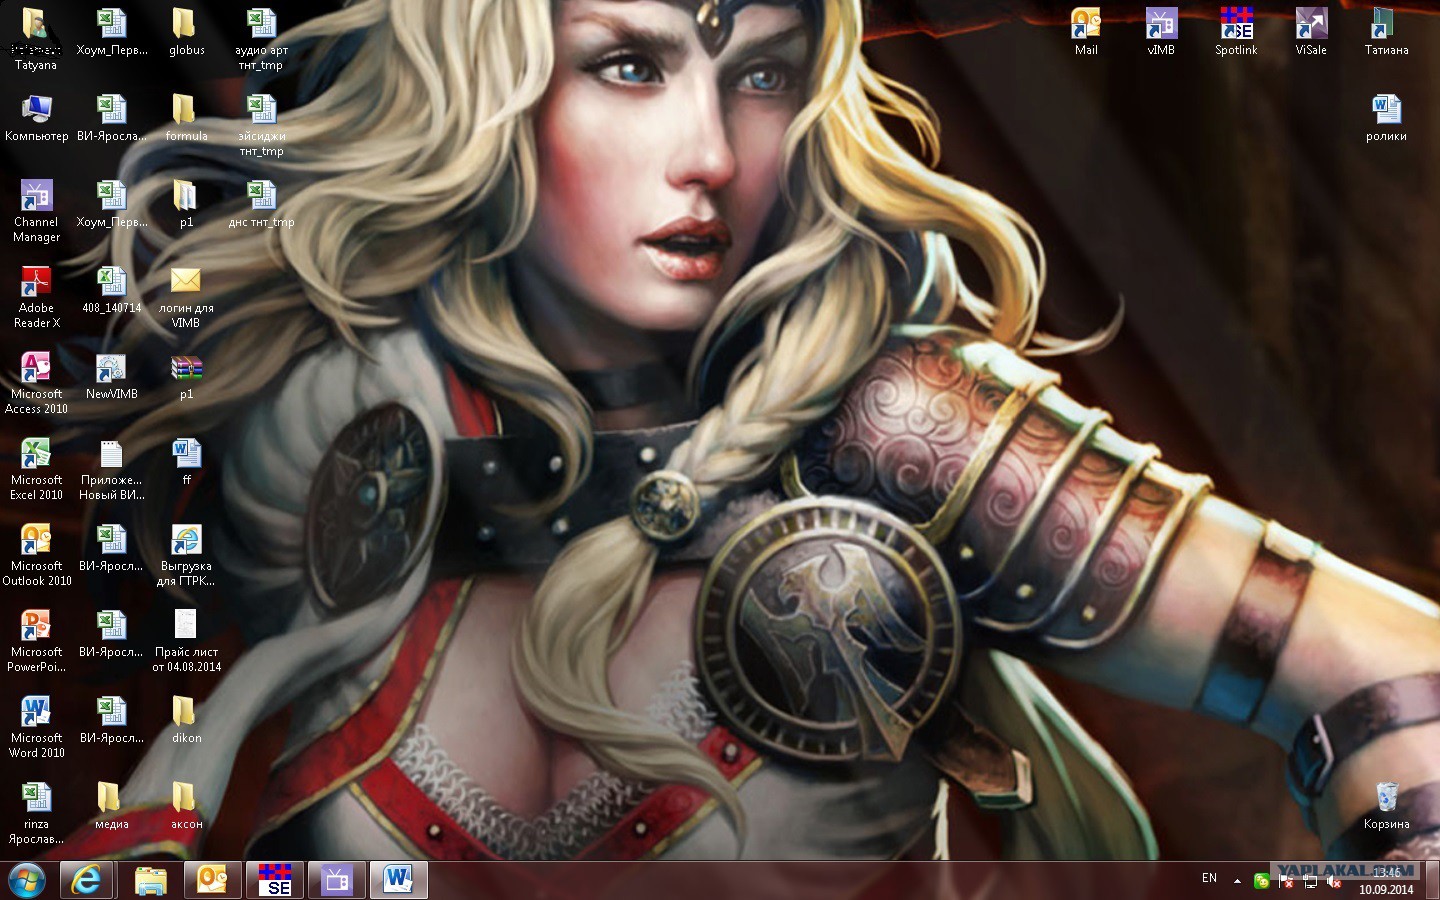The image size is (1440, 900).
Task: Launch Microsoft PowerPoint desktop shortcut
Action: (x=36, y=642)
